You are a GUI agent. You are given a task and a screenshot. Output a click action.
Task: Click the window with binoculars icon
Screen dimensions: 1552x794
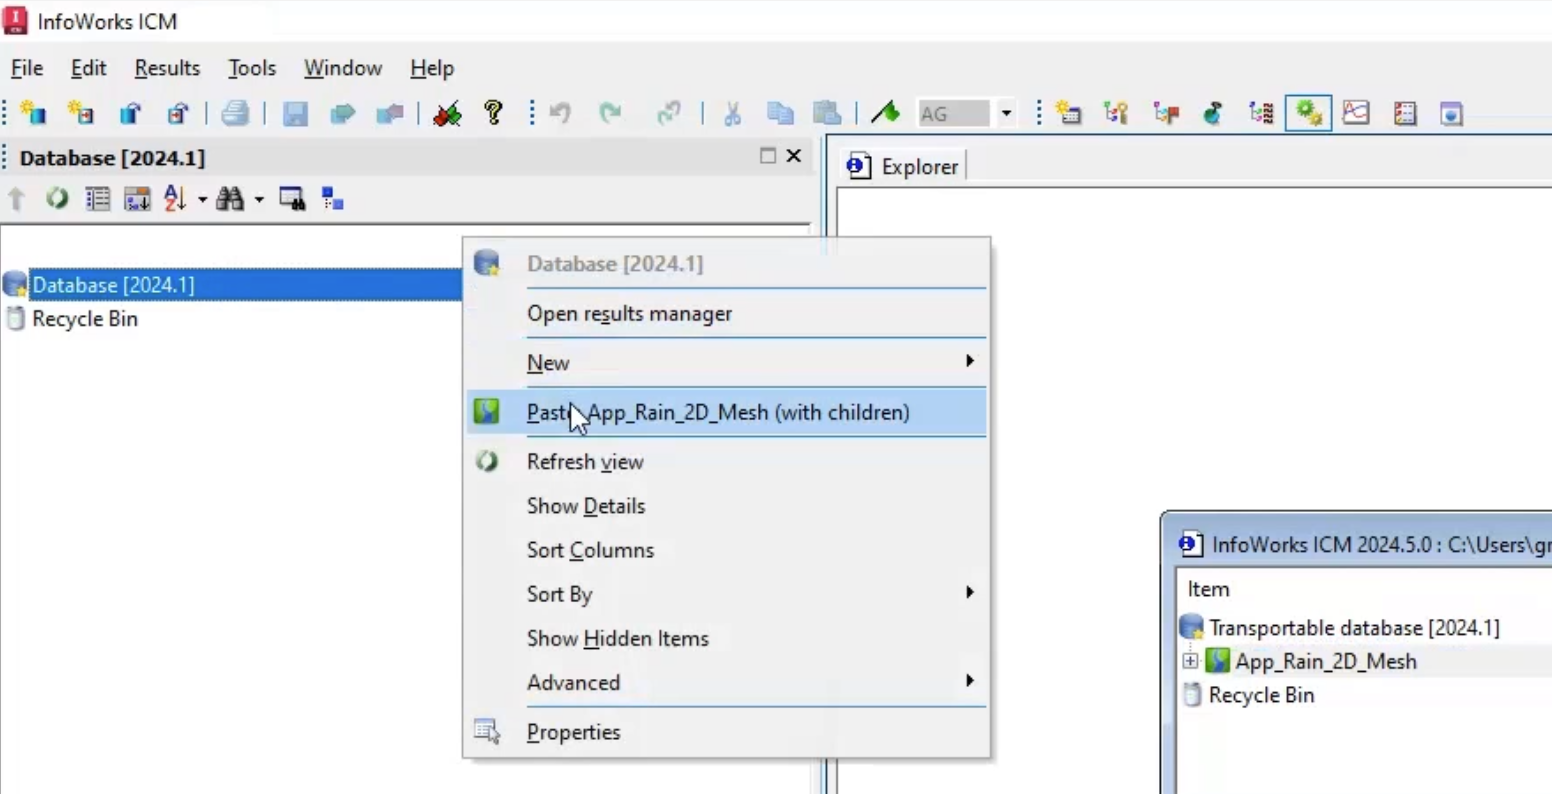(293, 199)
